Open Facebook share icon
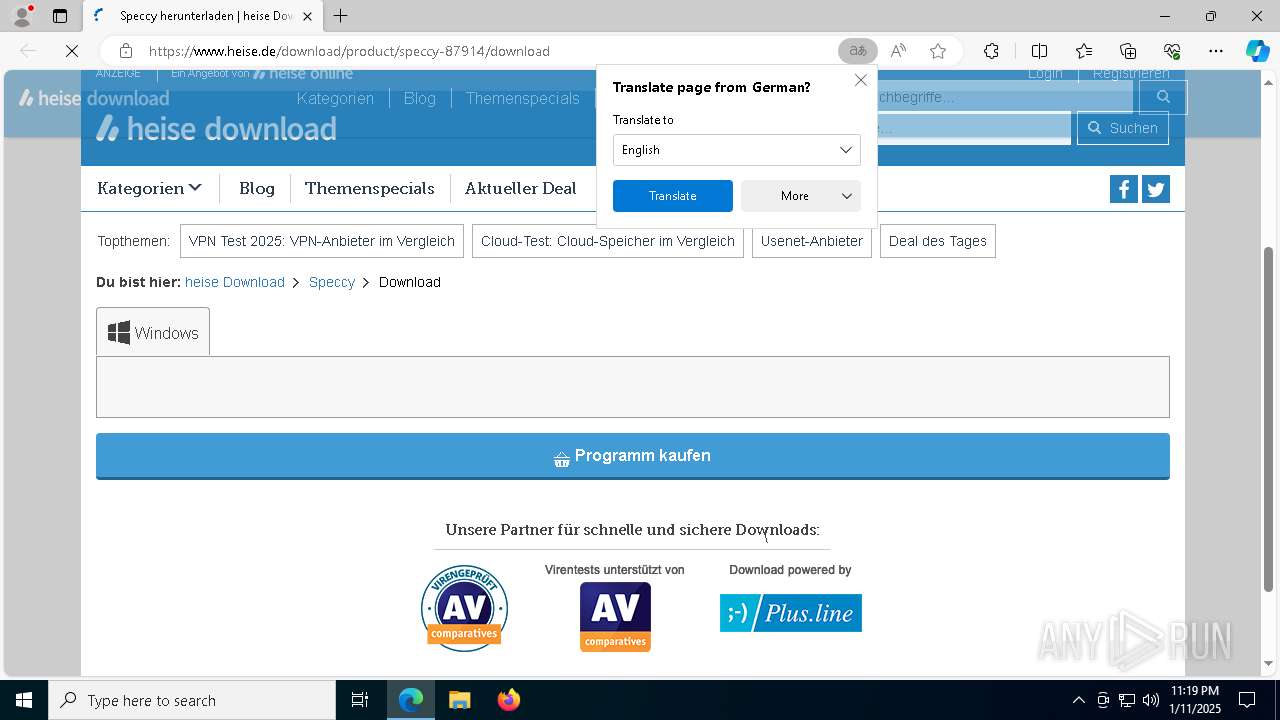 coord(1123,189)
